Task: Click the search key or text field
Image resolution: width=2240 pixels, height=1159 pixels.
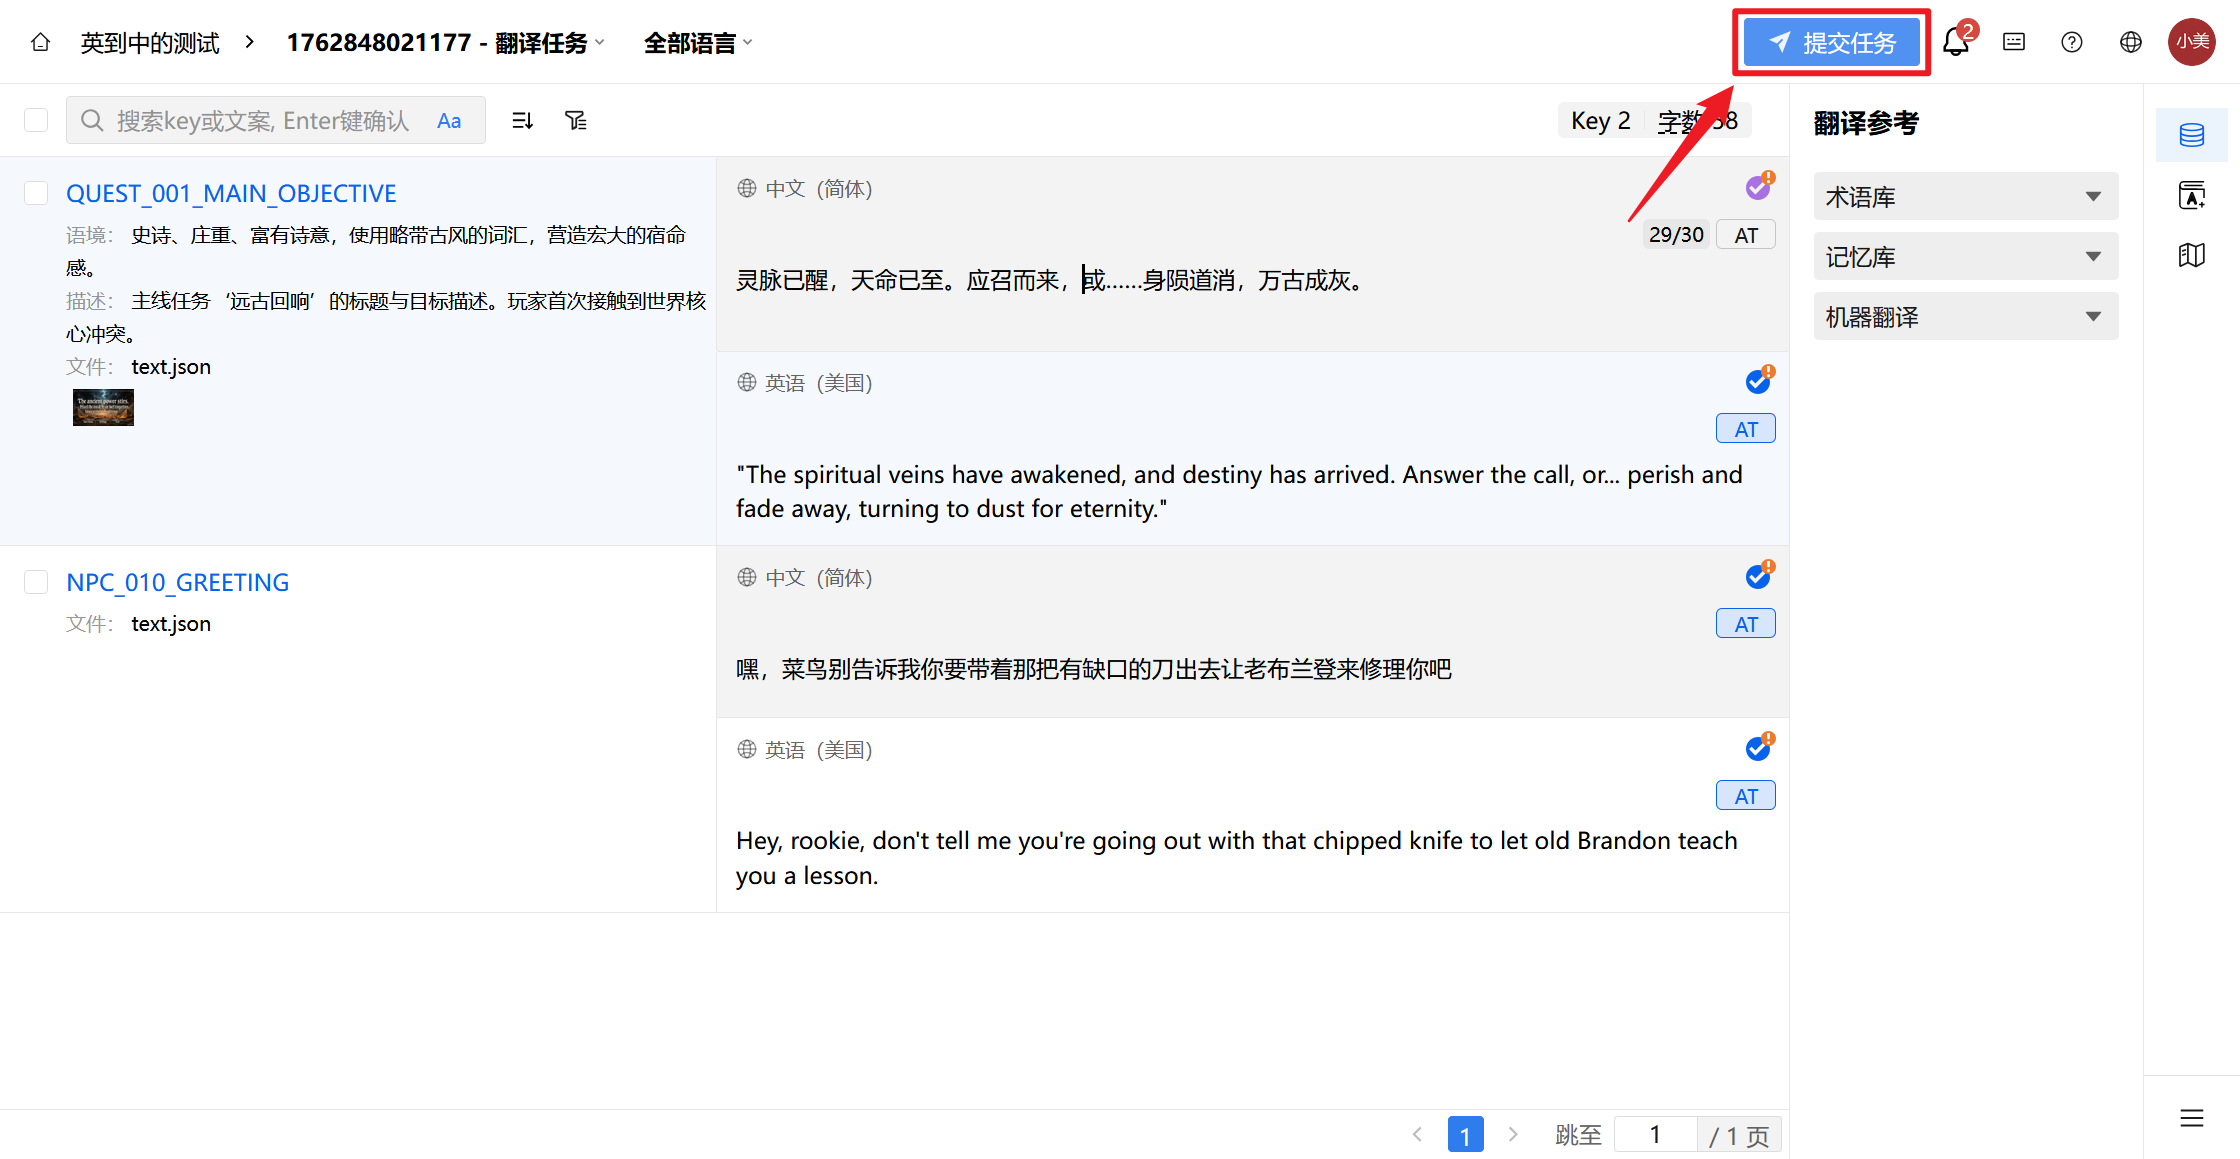Action: point(262,121)
